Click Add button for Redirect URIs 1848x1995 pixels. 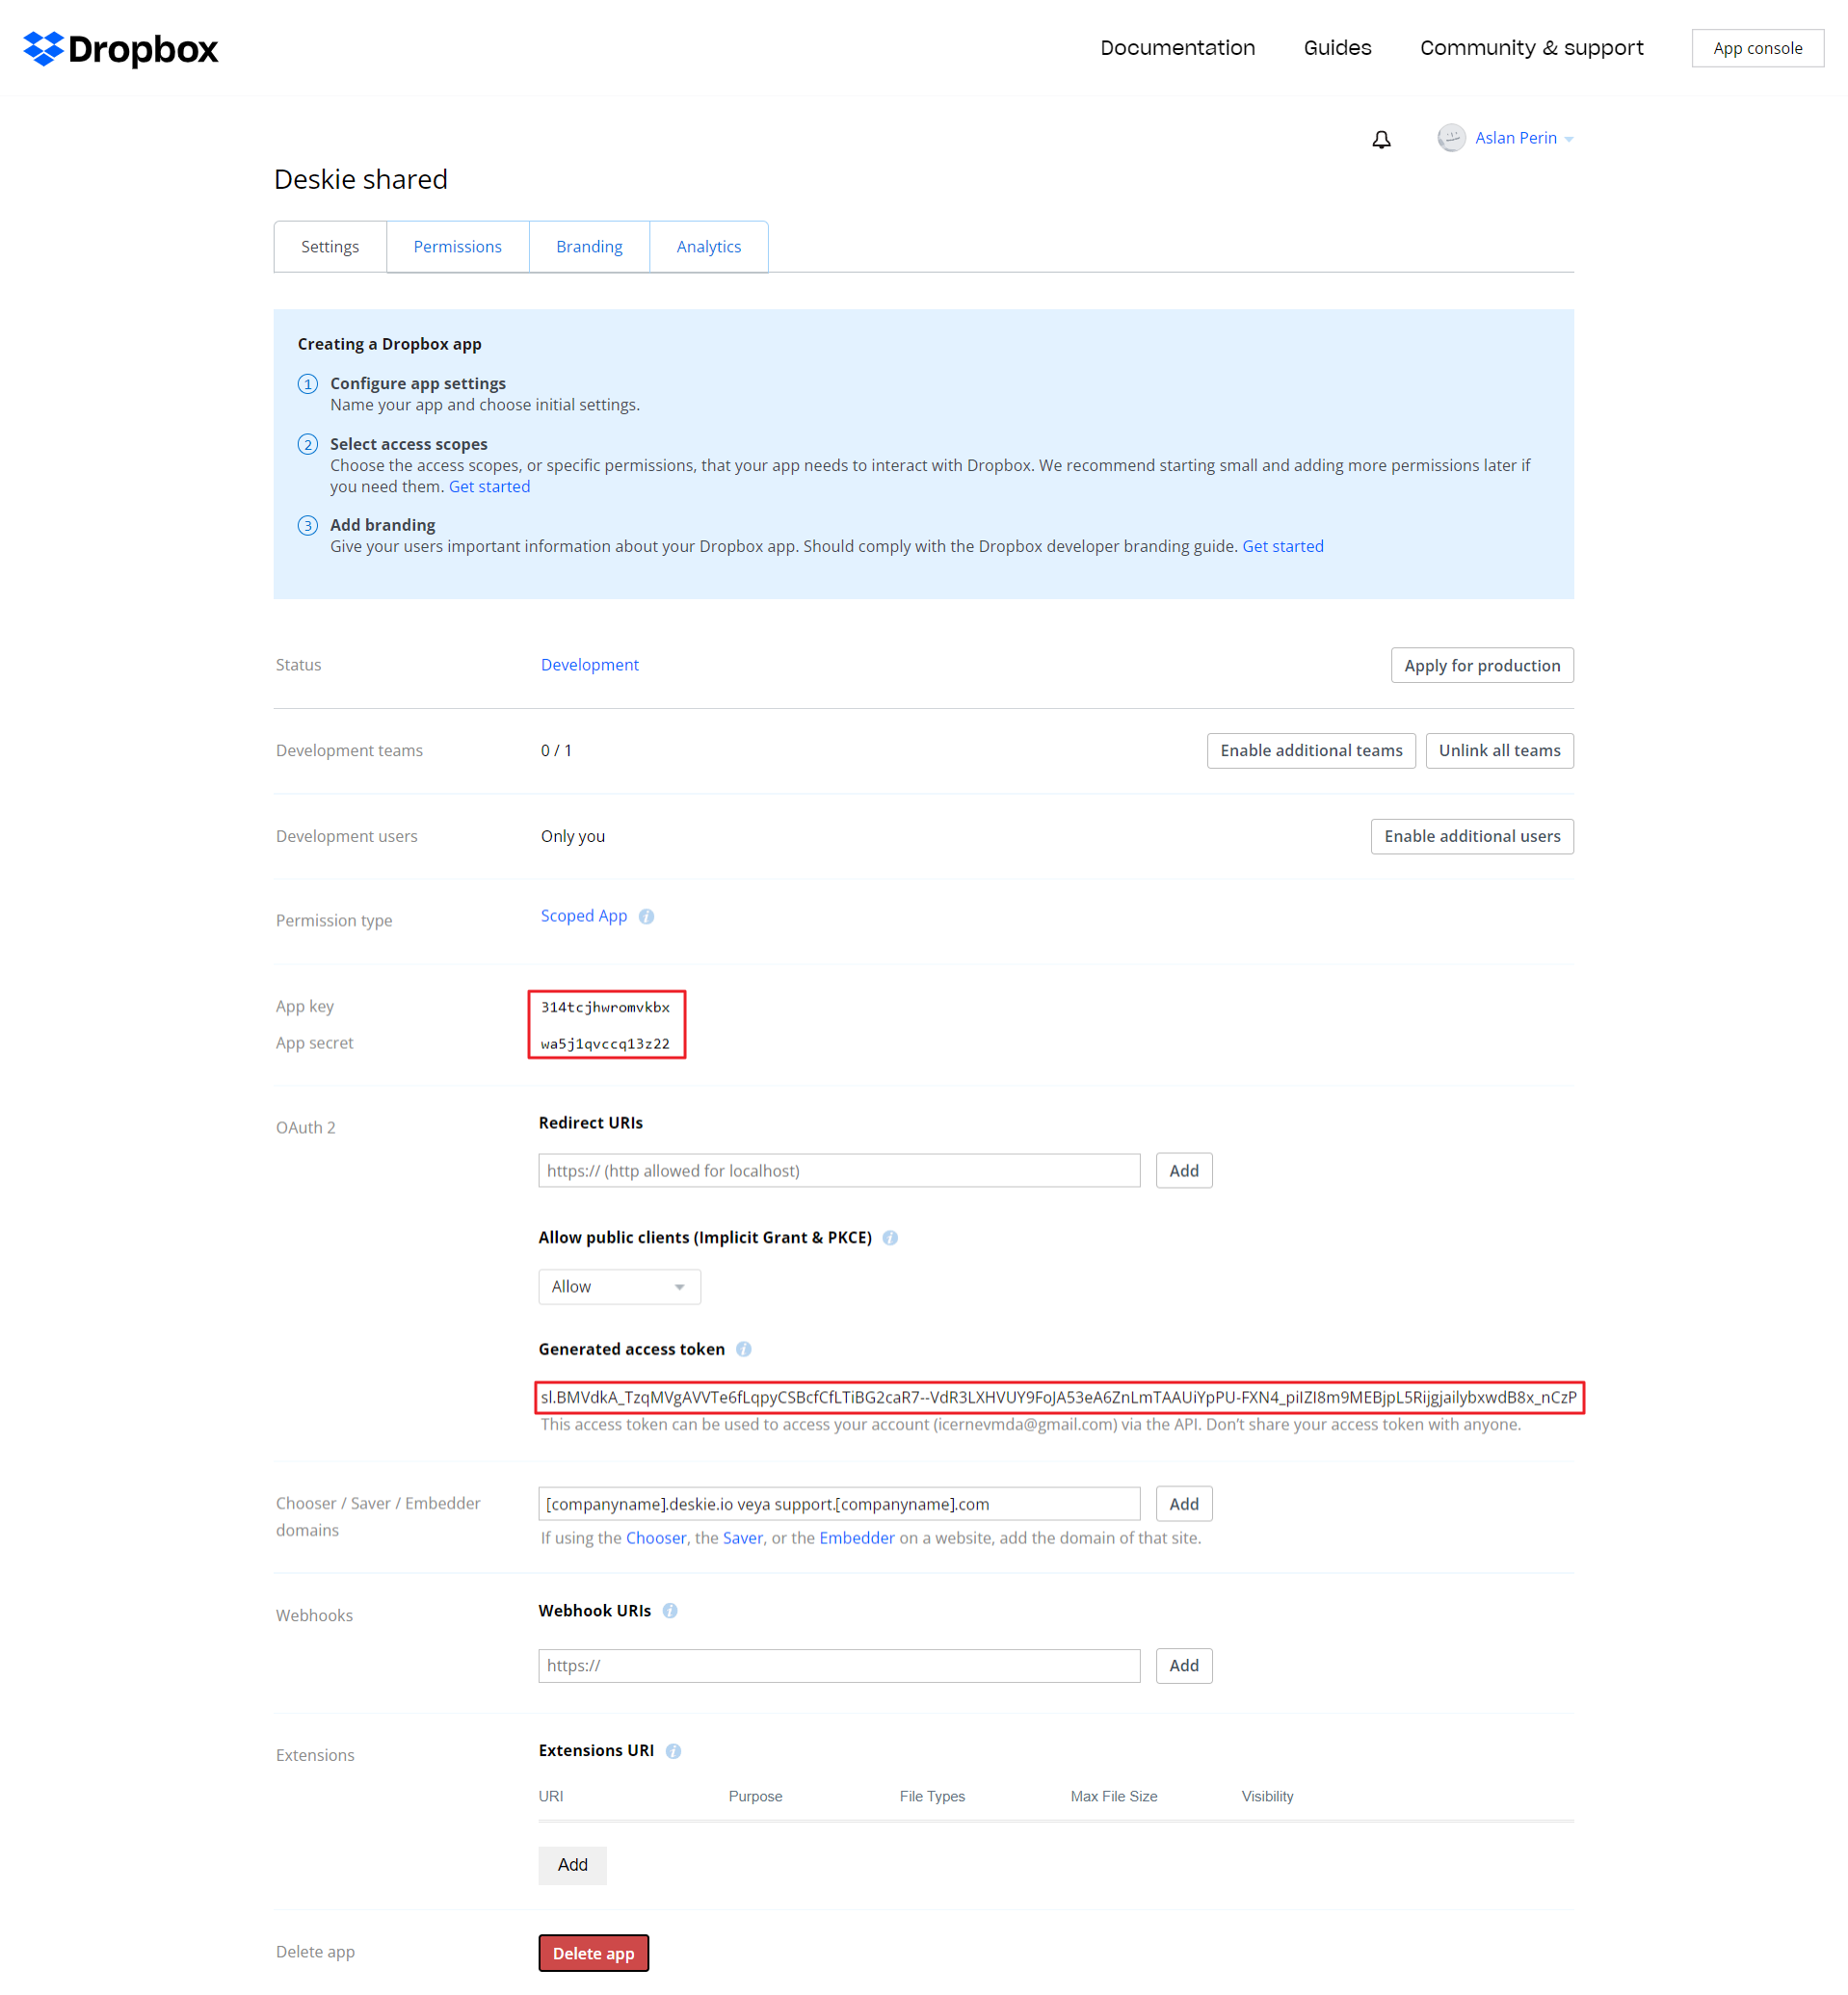pyautogui.click(x=1184, y=1170)
